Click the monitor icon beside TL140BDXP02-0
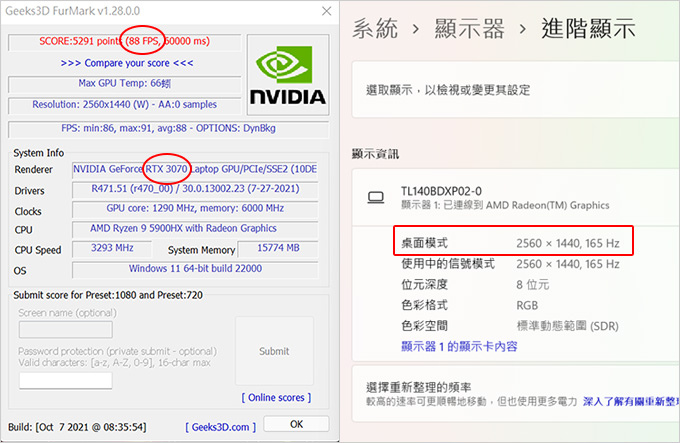The height and width of the screenshot is (443, 680). pos(376,198)
